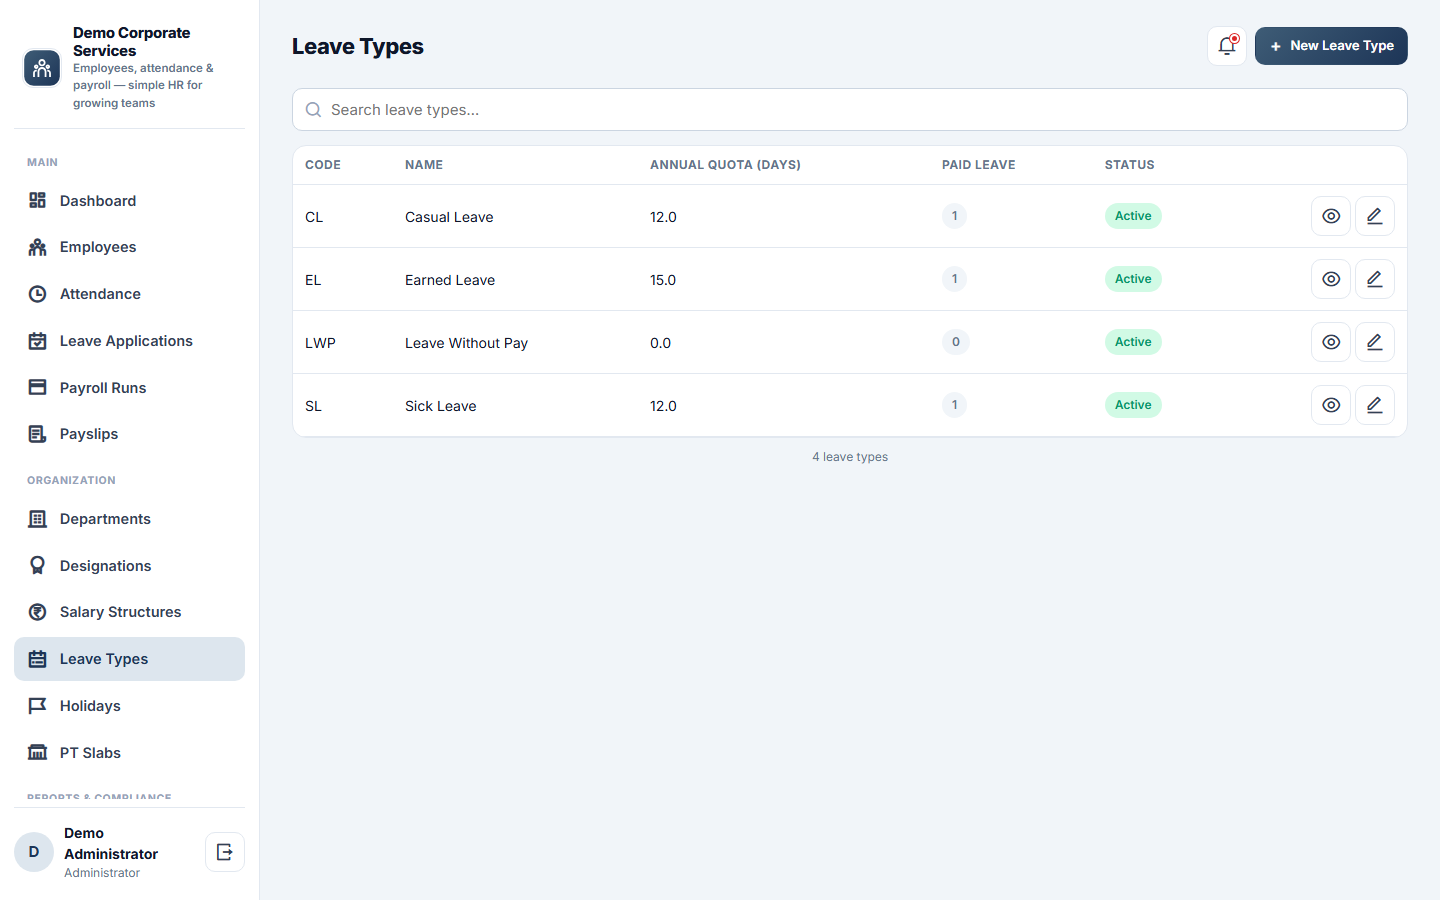Select Leave Types in the sidebar

pyautogui.click(x=129, y=659)
